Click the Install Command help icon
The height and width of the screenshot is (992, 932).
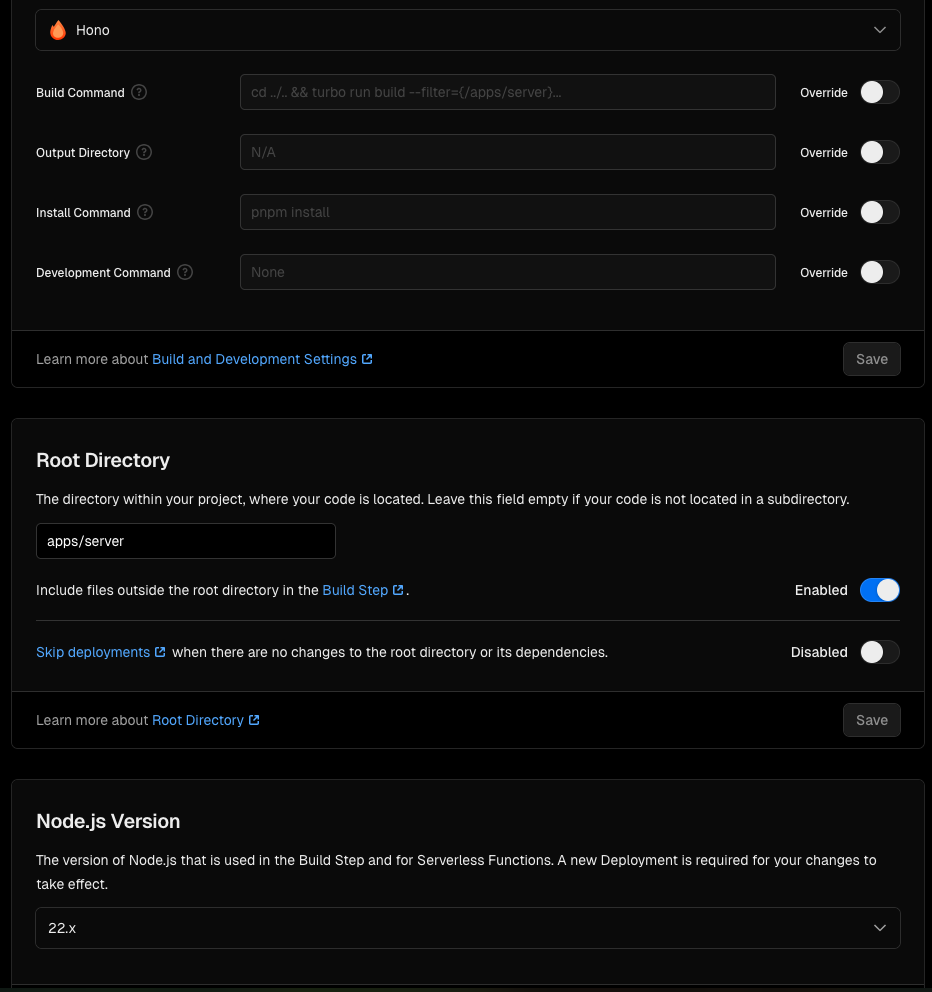tap(145, 213)
